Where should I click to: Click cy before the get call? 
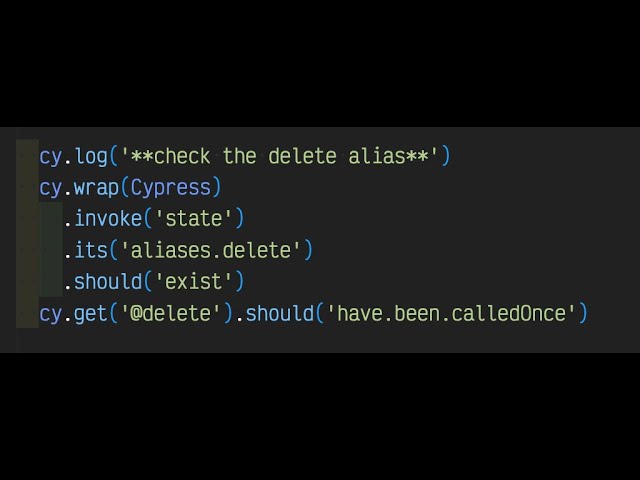pyautogui.click(x=50, y=313)
